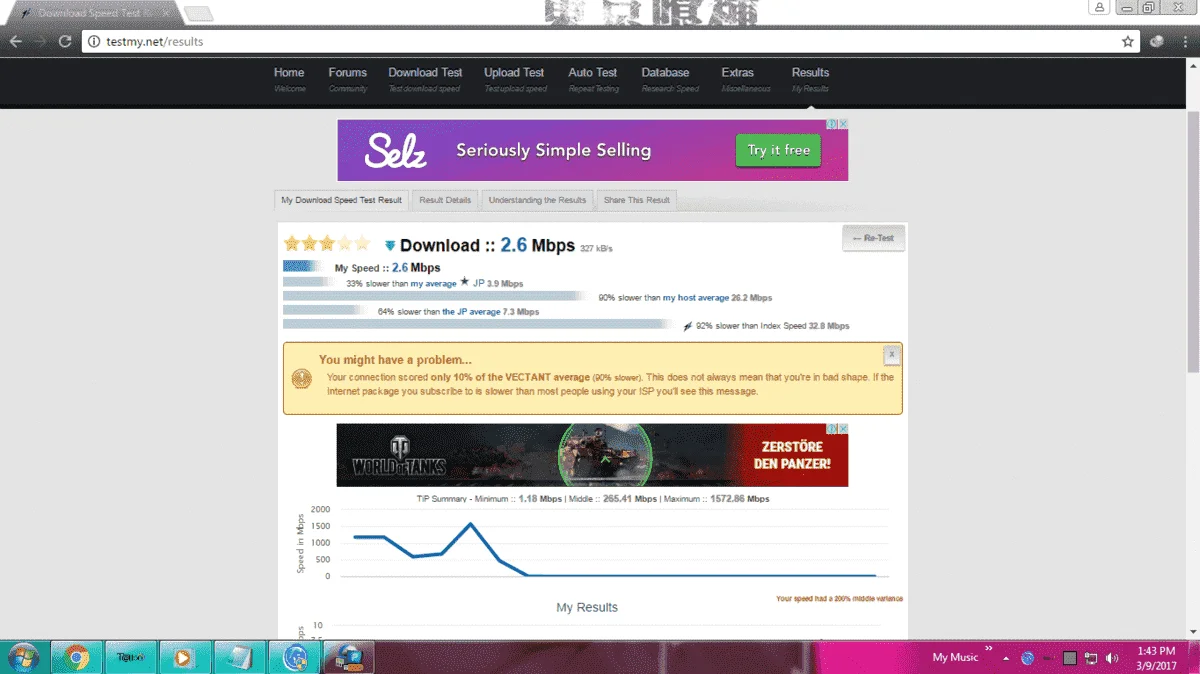Click the star icon before JP 3.9 Mbps
The height and width of the screenshot is (674, 1200).
(x=464, y=283)
